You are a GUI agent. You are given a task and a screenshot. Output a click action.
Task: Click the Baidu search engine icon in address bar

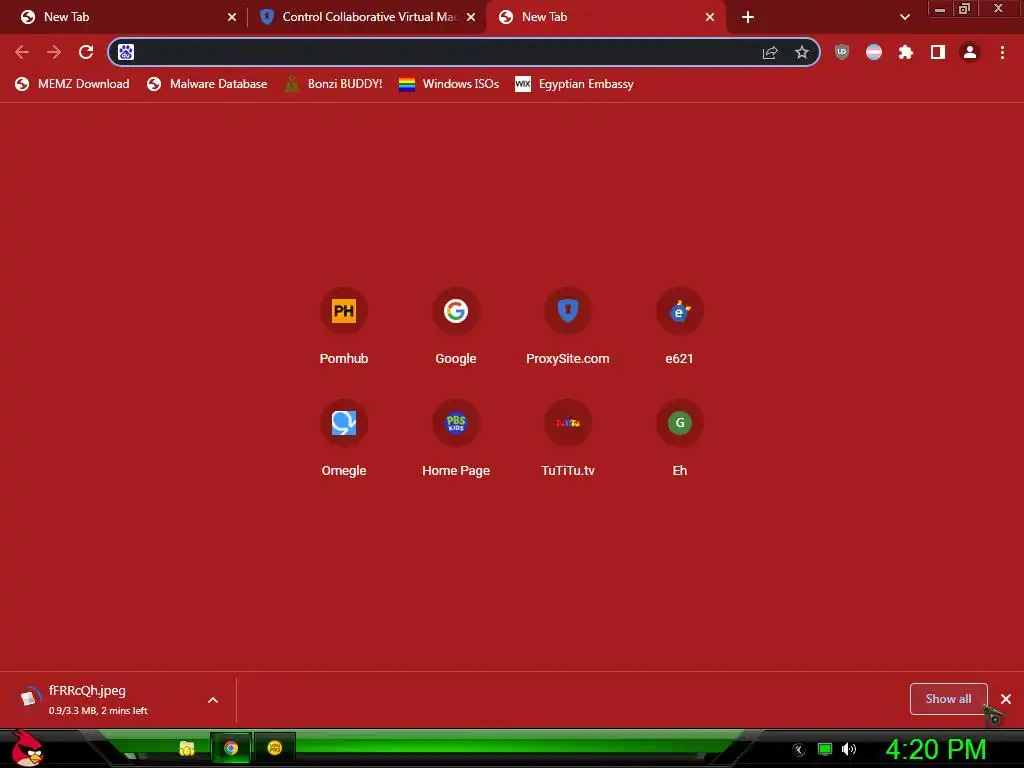[126, 52]
